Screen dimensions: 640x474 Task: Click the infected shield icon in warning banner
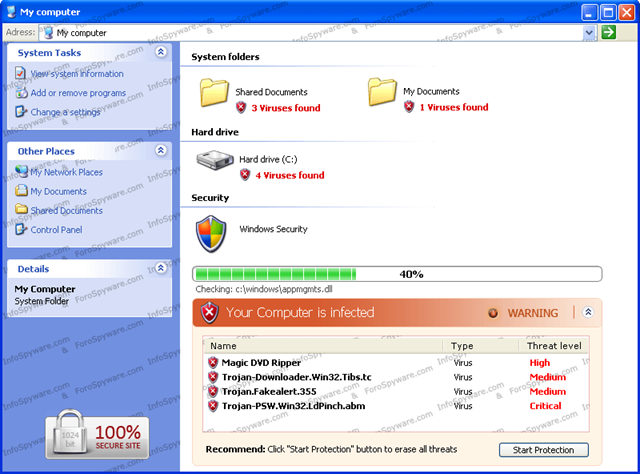[210, 313]
